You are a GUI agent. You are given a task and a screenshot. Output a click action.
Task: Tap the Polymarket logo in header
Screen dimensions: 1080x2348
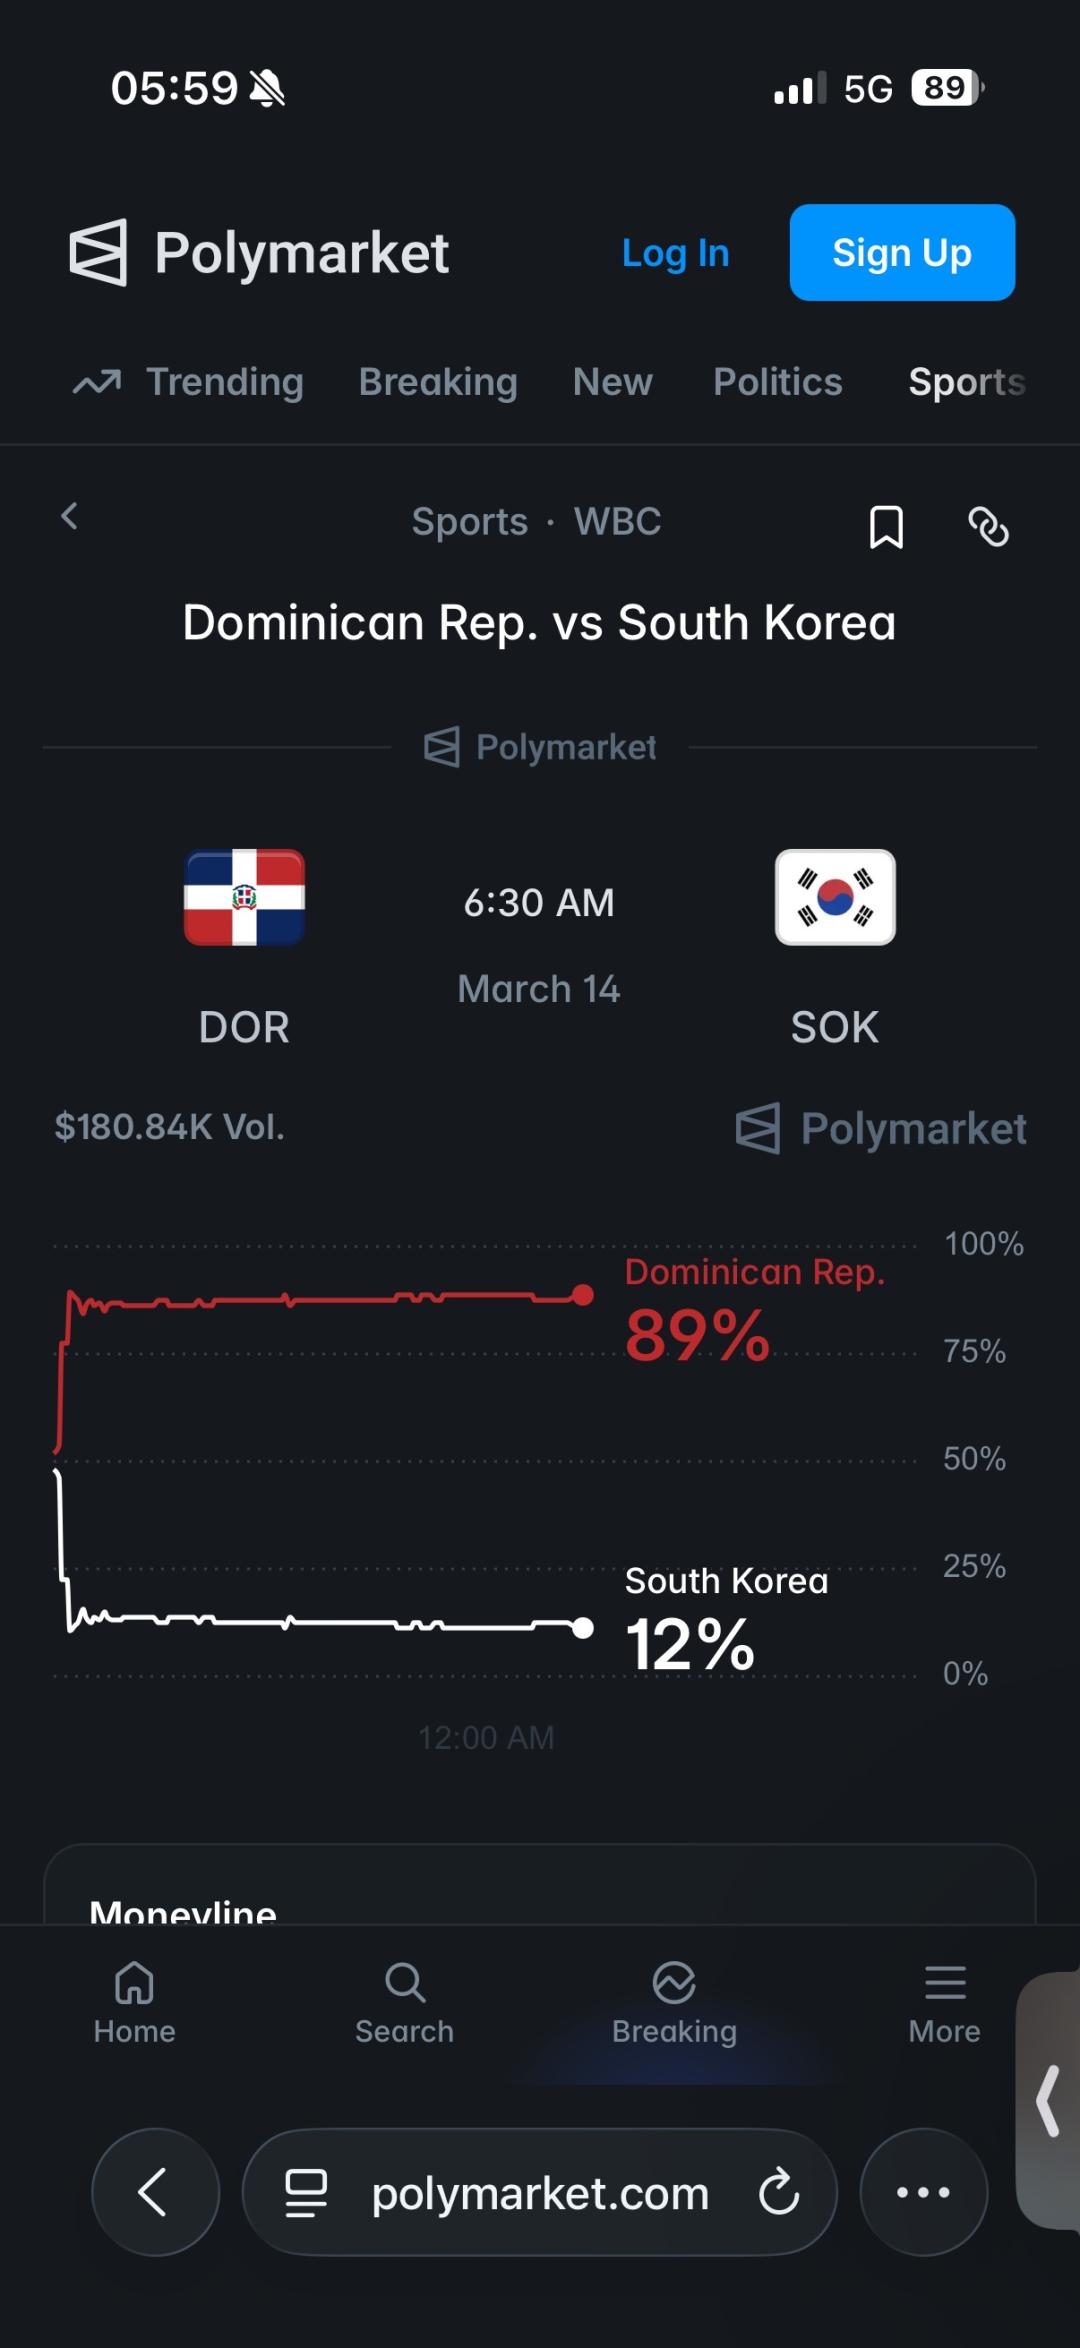tap(259, 253)
